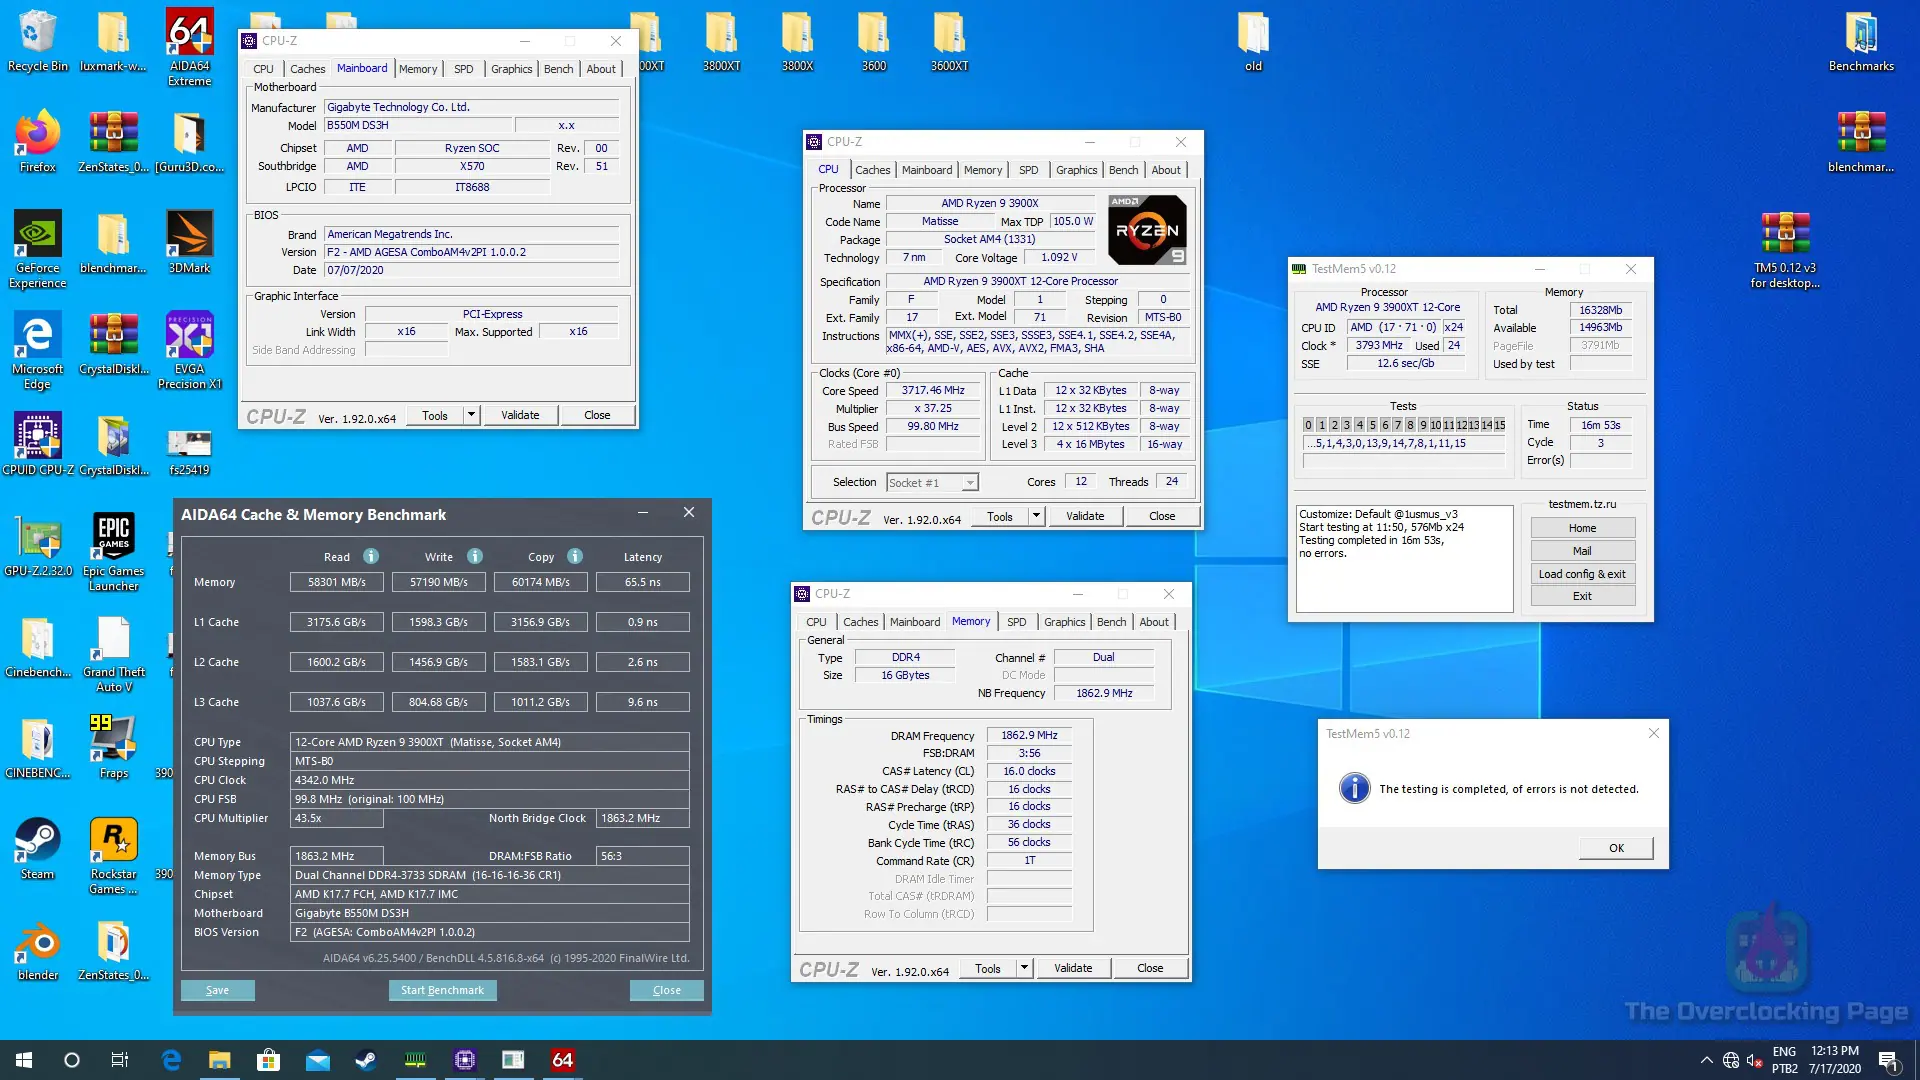
Task: Click OK on the TestMem5 completion dialog
Action: (1616, 848)
